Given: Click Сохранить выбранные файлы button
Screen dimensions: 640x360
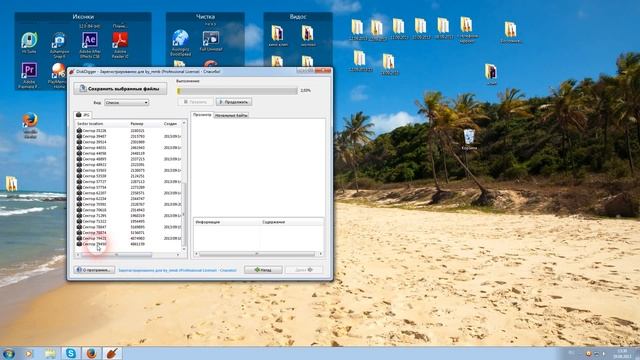Looking at the screenshot, I should pos(120,89).
